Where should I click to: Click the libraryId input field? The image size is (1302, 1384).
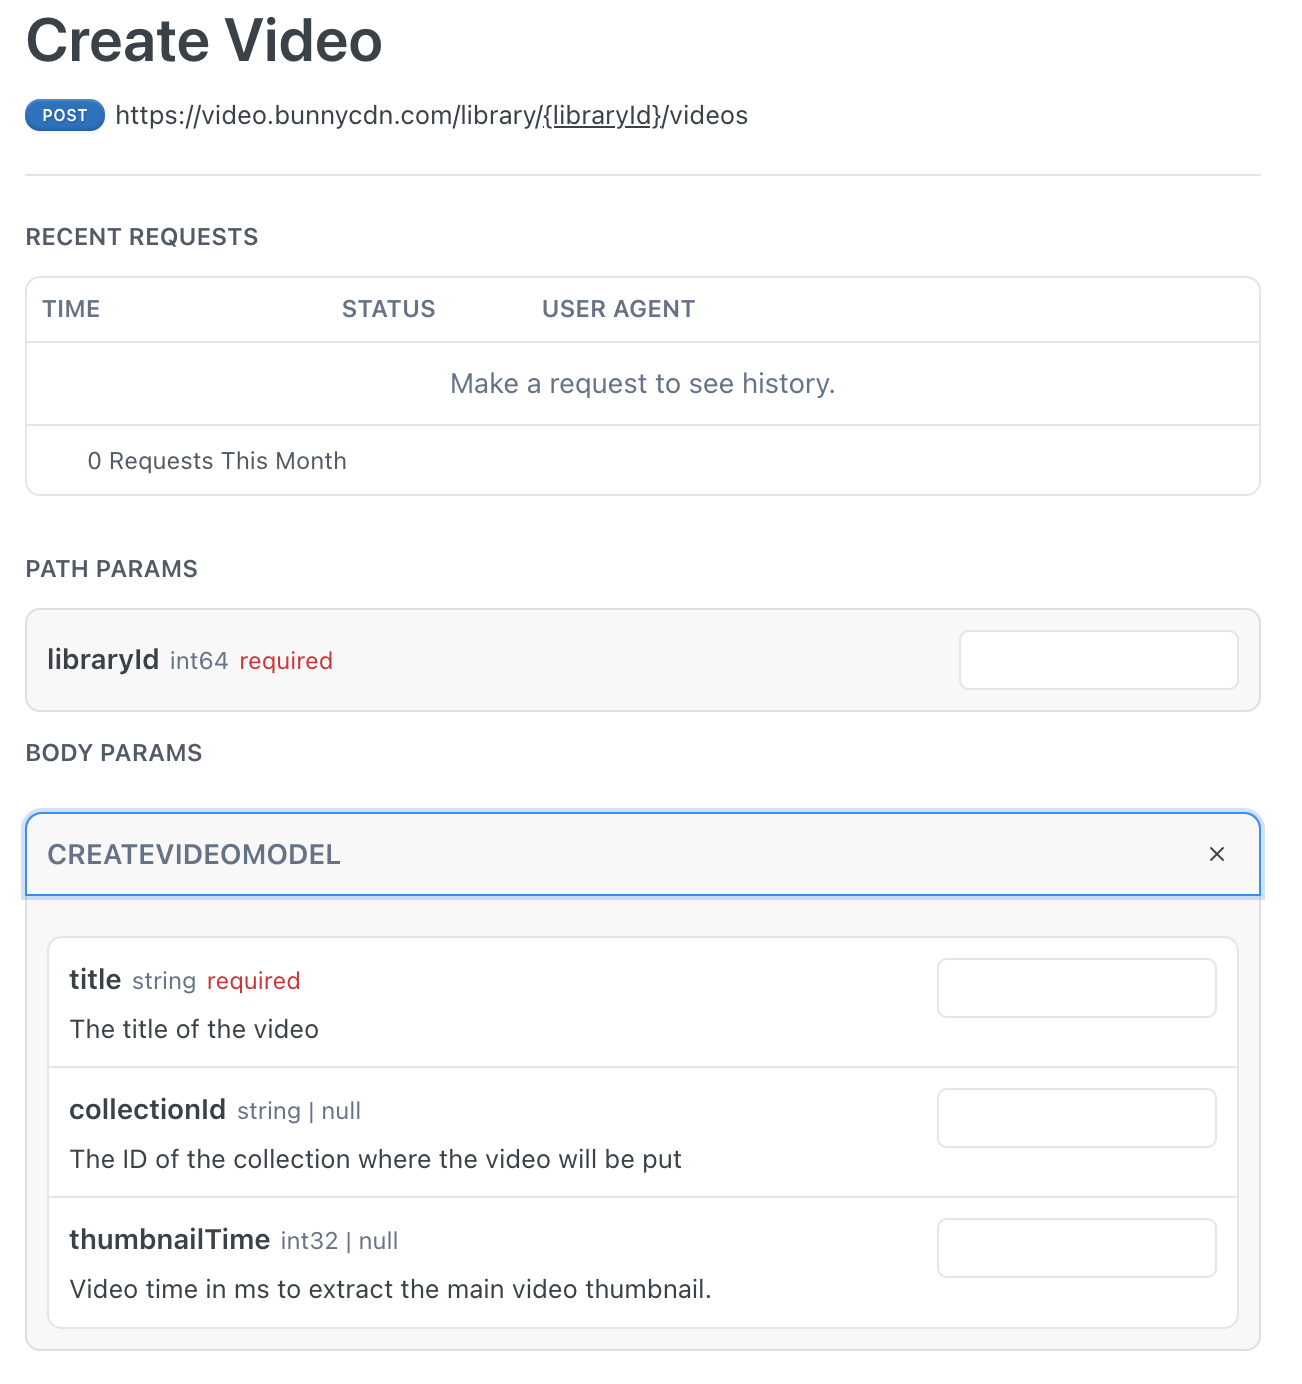tap(1098, 660)
